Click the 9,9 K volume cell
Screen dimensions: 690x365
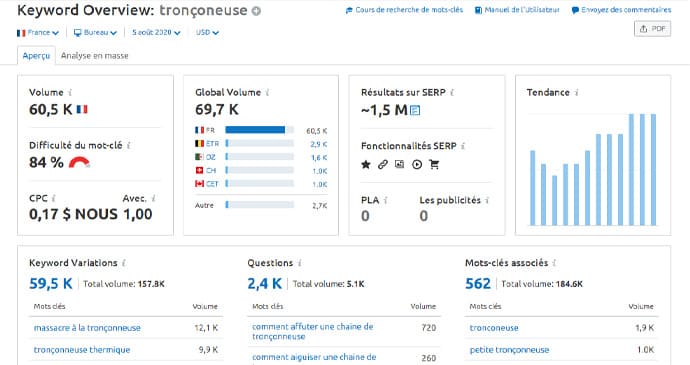click(x=208, y=350)
